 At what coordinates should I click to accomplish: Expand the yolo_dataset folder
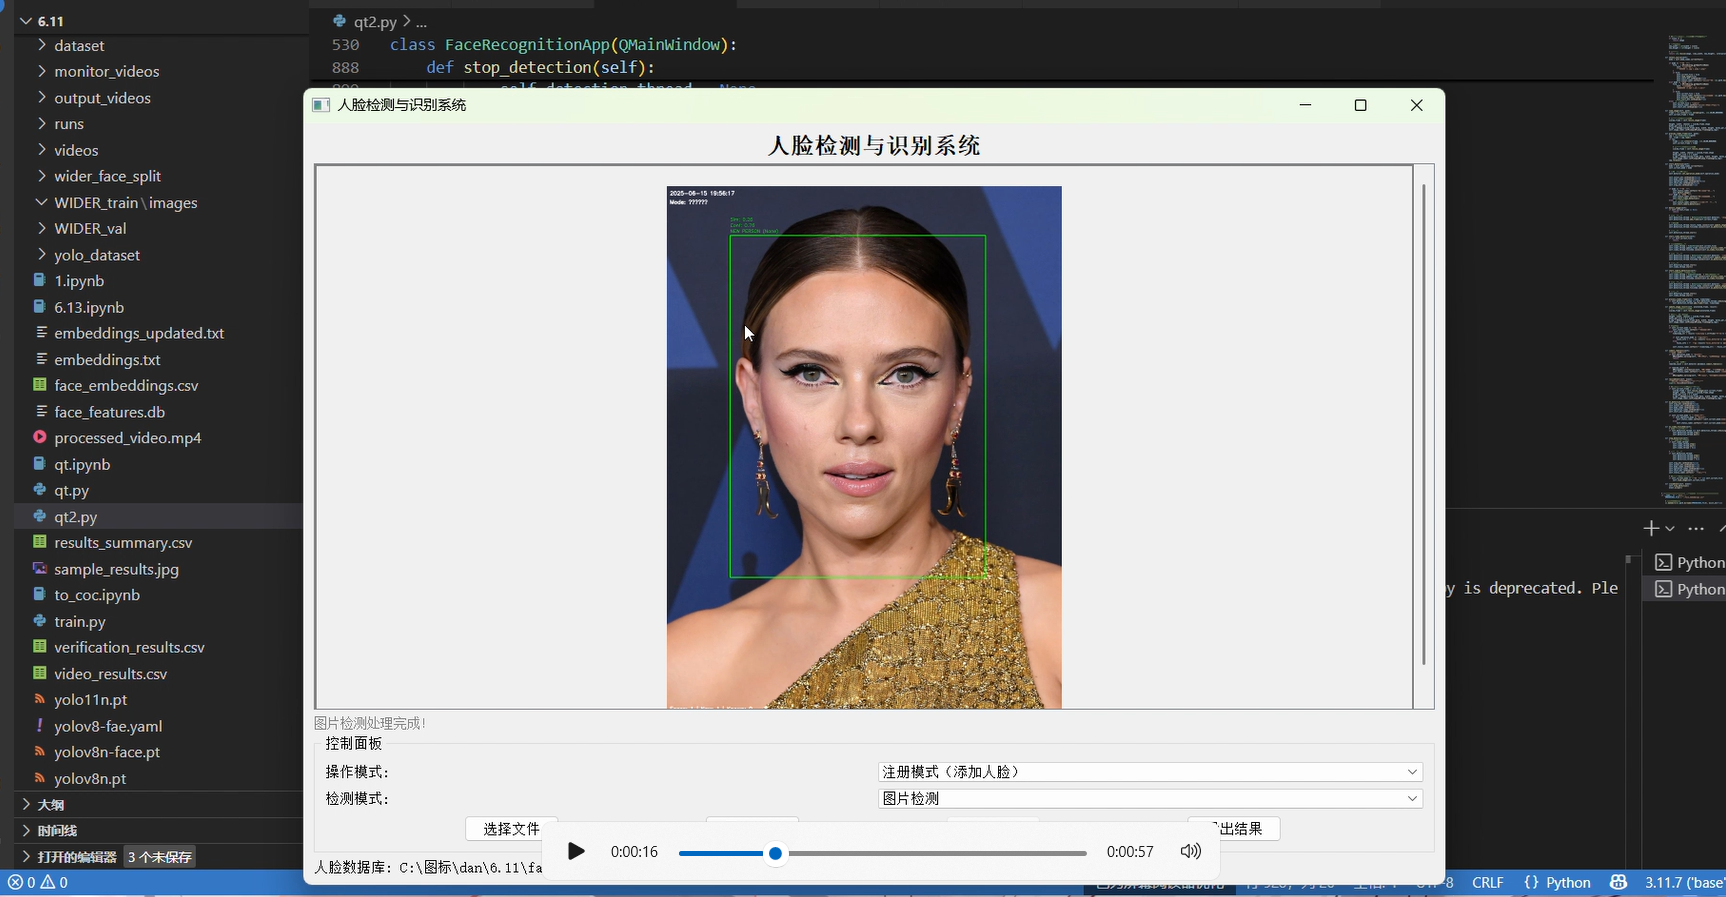click(x=42, y=254)
